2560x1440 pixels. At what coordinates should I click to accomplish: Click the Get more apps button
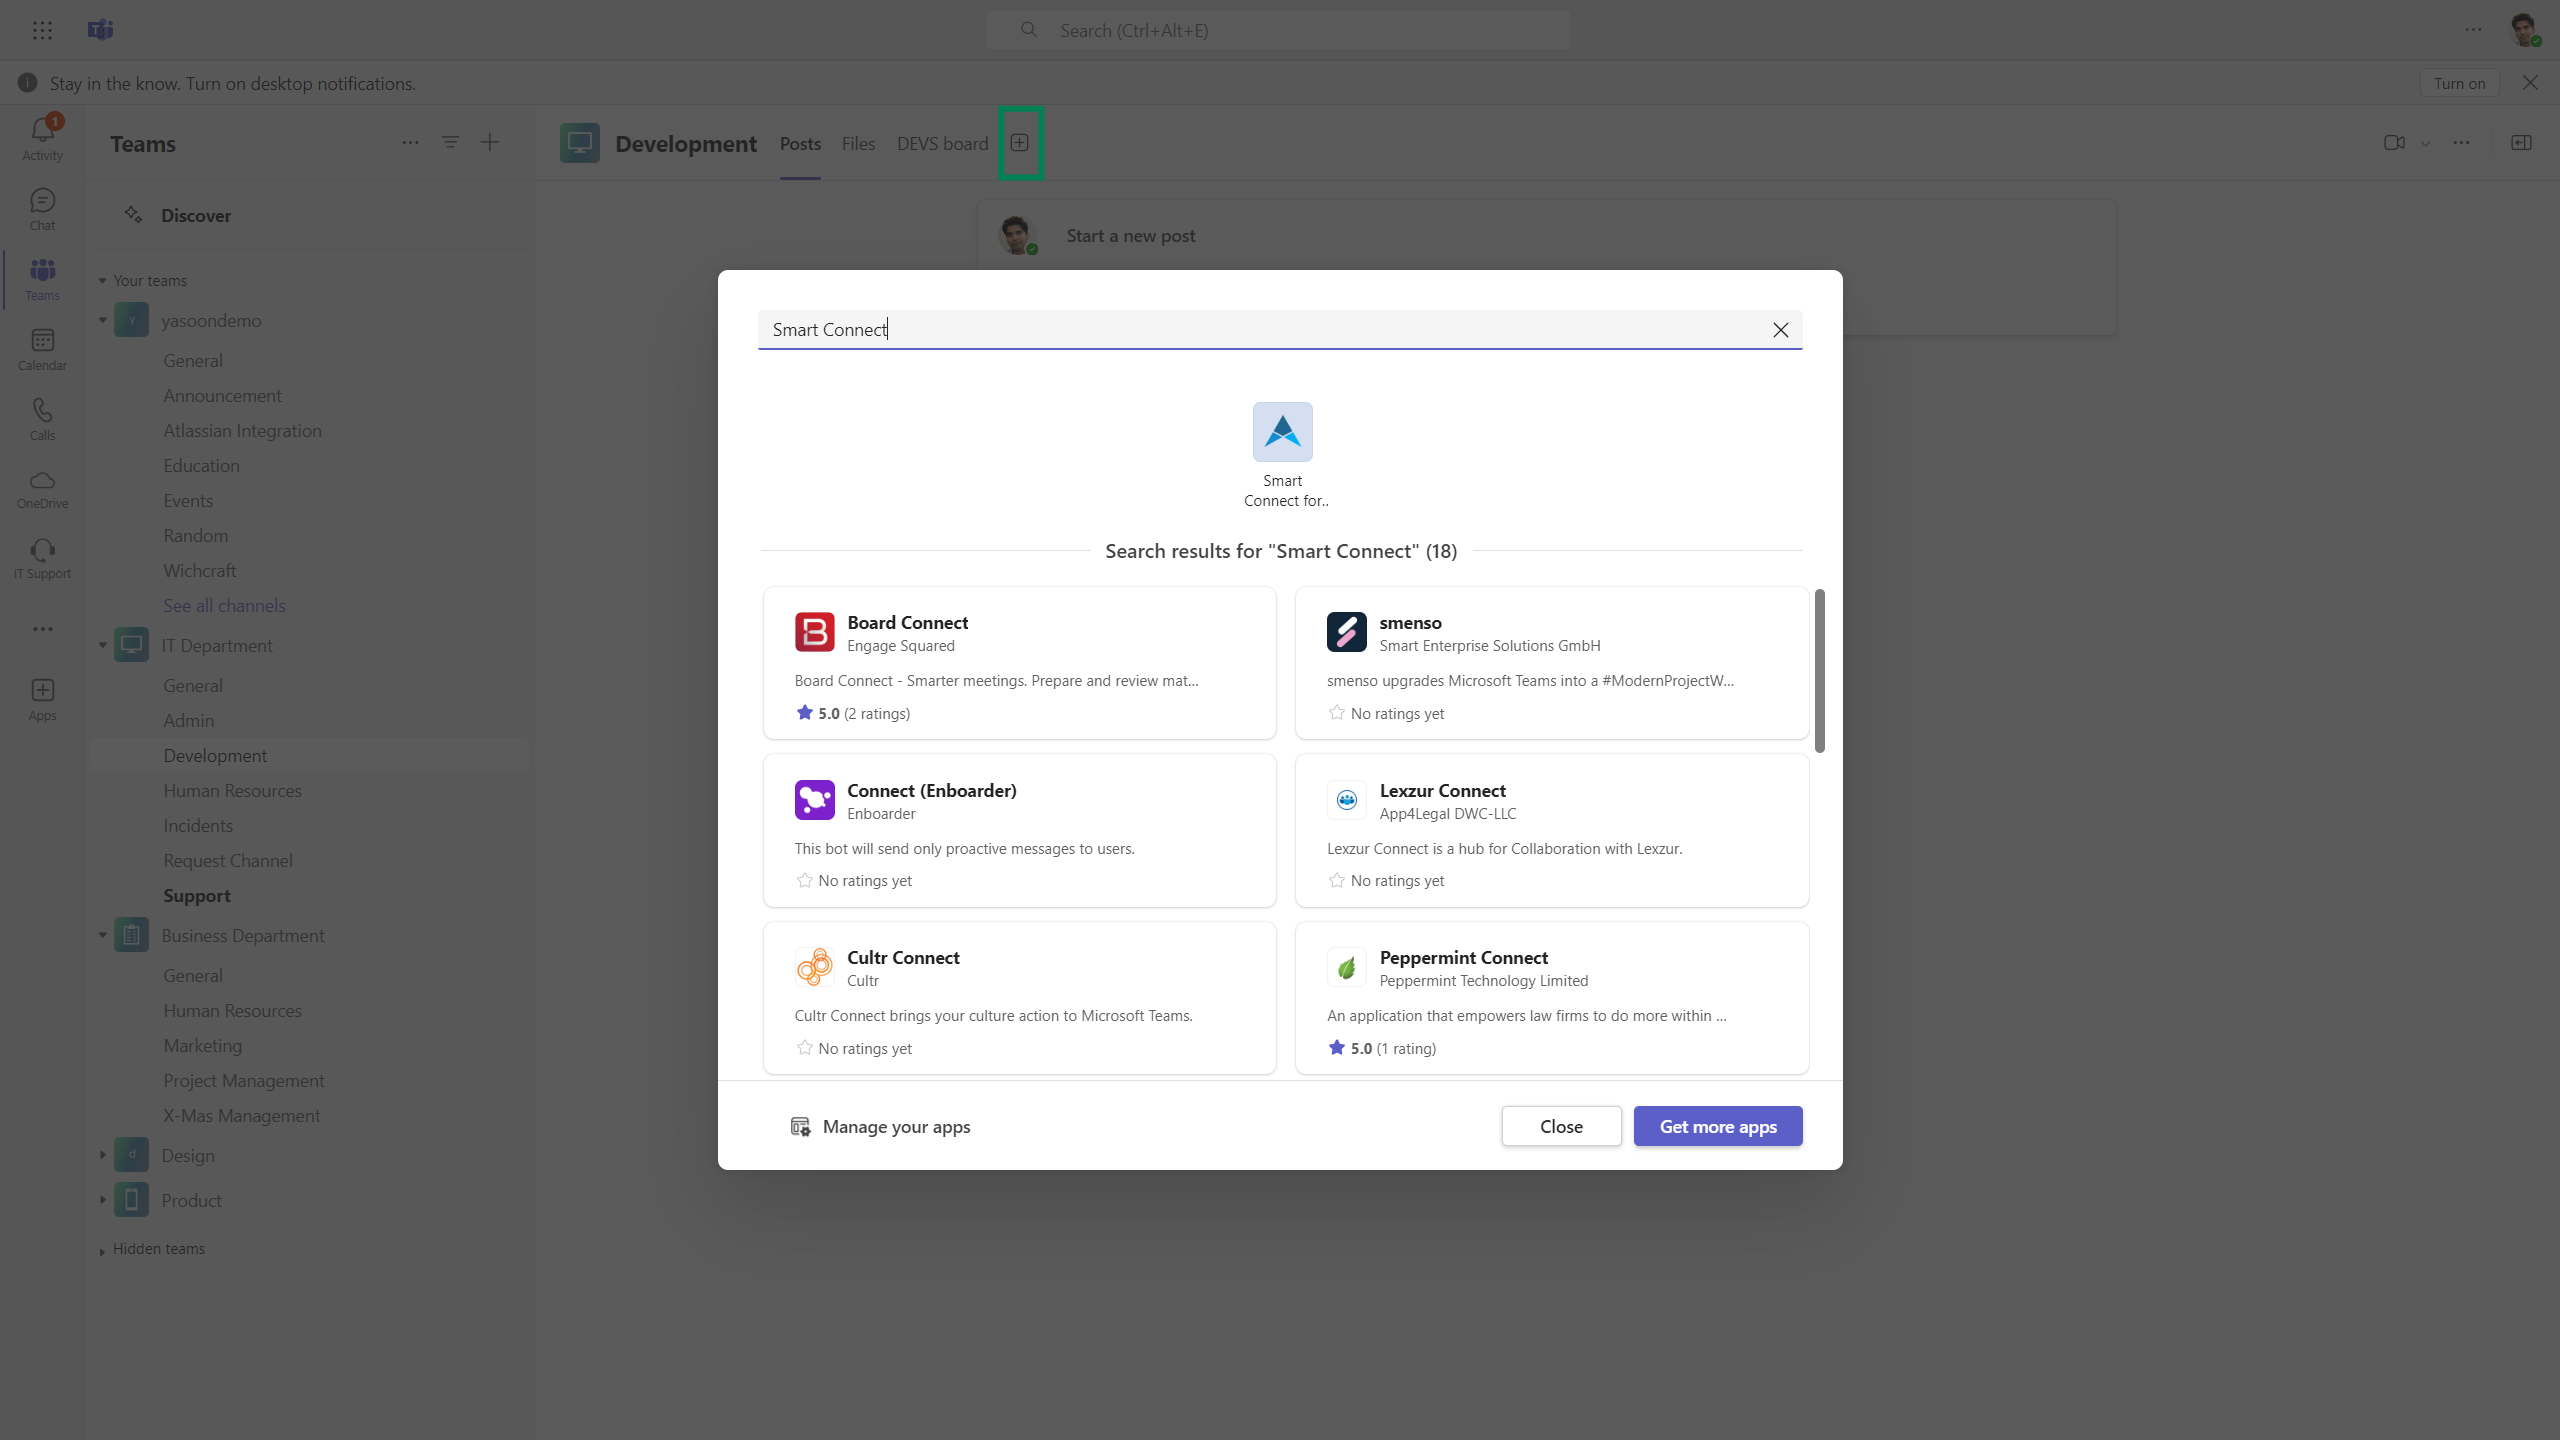(x=1718, y=1126)
